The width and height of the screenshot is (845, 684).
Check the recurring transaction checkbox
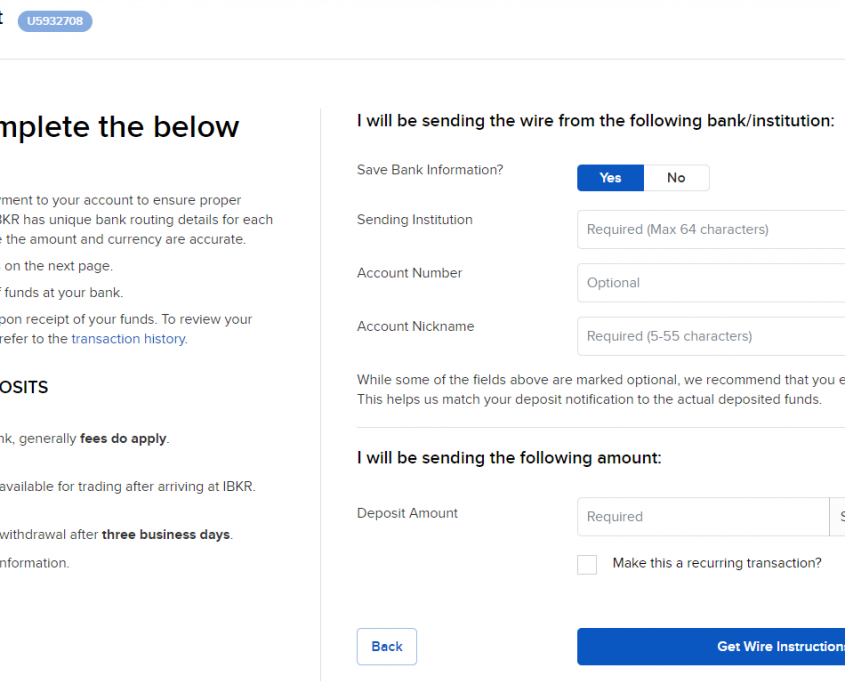(587, 565)
